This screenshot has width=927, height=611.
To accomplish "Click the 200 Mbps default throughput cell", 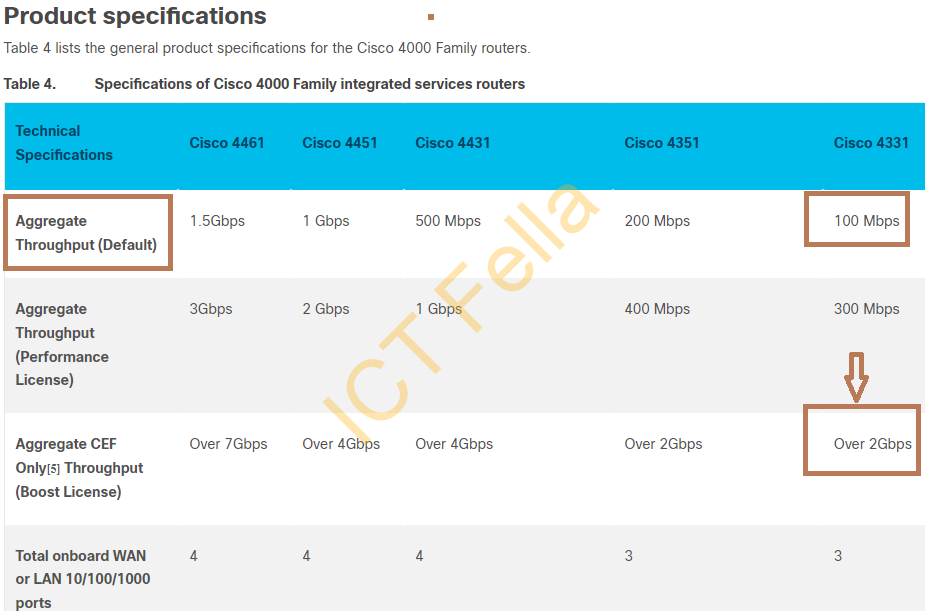I will tap(657, 221).
